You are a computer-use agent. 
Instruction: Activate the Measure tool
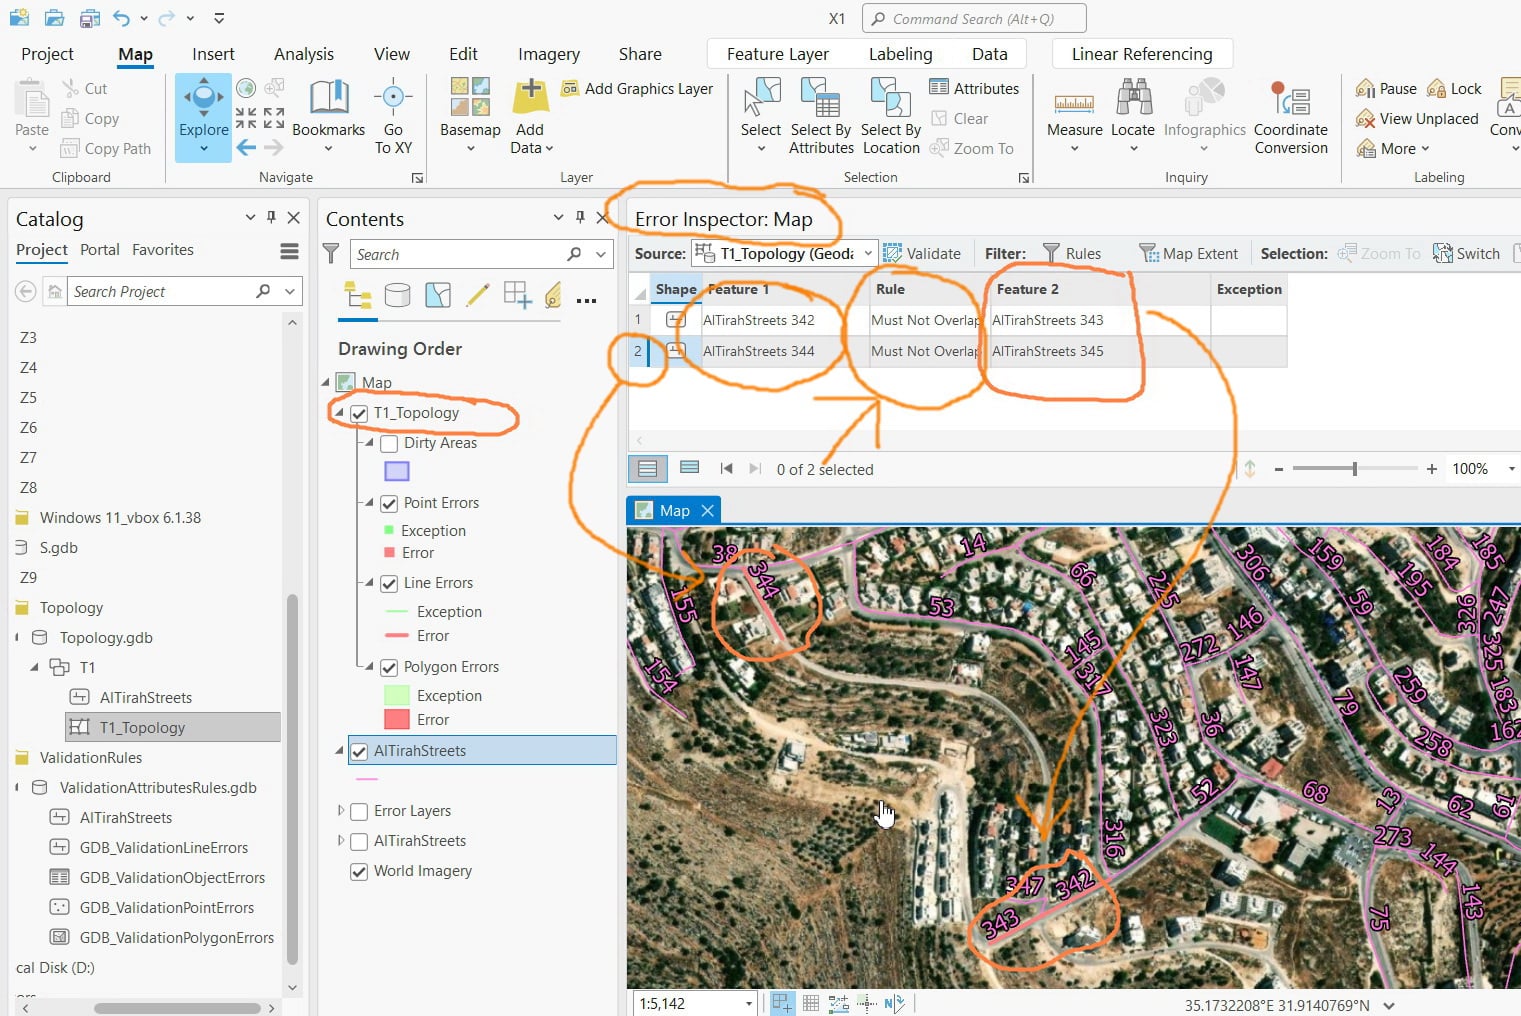click(x=1074, y=117)
